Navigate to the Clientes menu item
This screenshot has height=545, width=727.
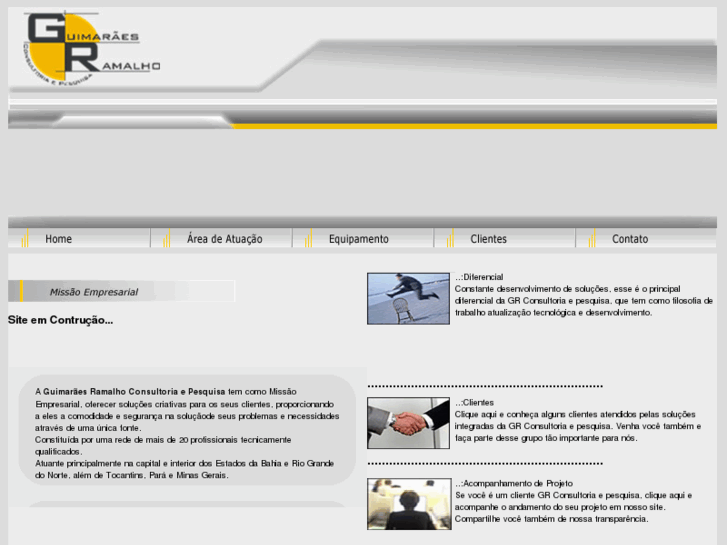(x=488, y=239)
